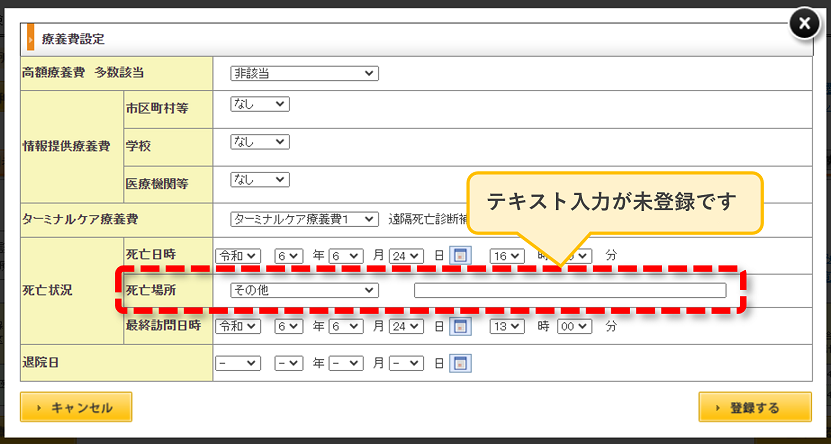Click the キャンセル button
The height and width of the screenshot is (444, 831).
[x=76, y=407]
